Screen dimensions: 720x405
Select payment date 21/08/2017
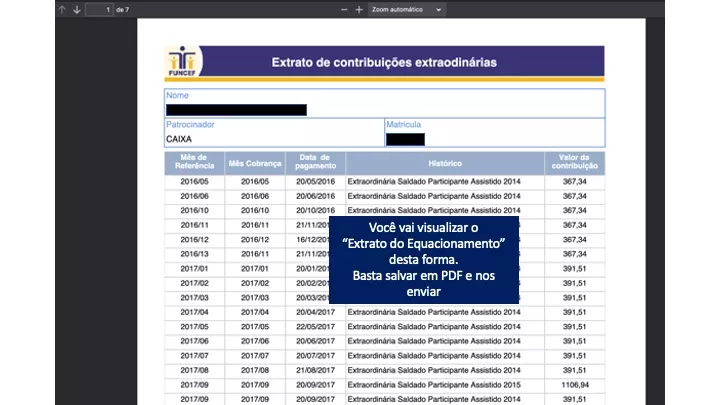click(x=315, y=371)
